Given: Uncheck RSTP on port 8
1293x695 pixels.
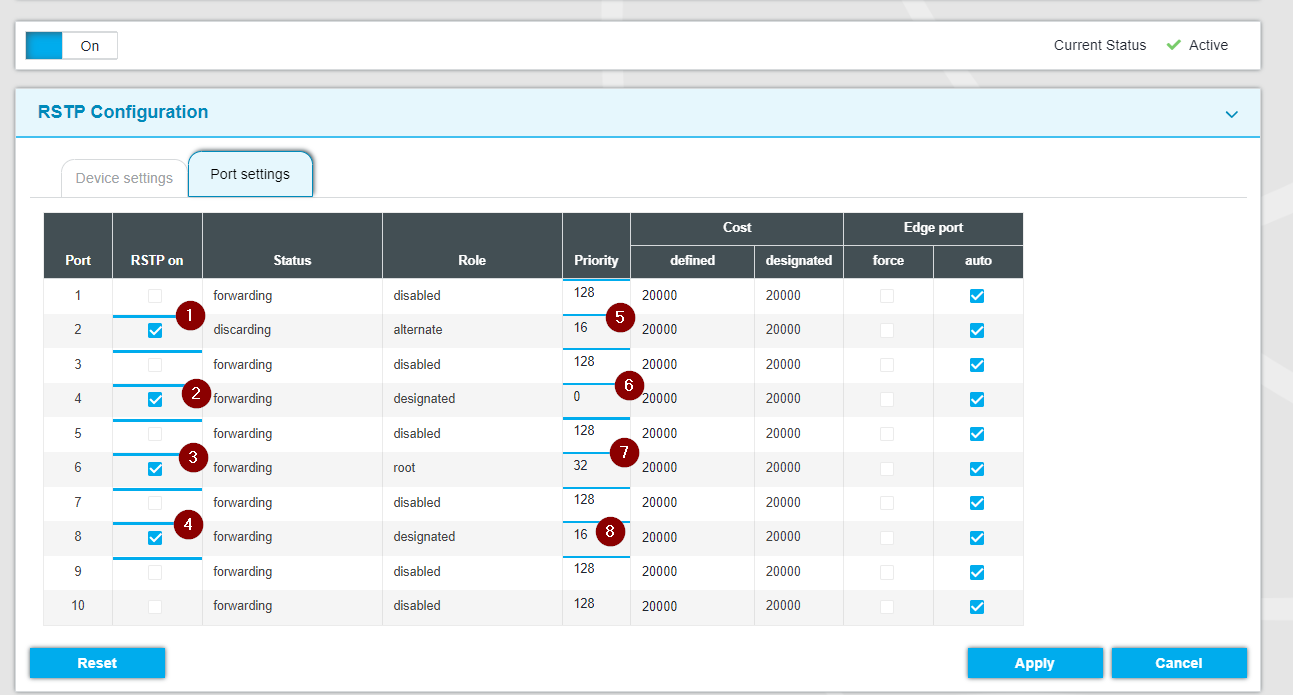Looking at the screenshot, I should (155, 538).
